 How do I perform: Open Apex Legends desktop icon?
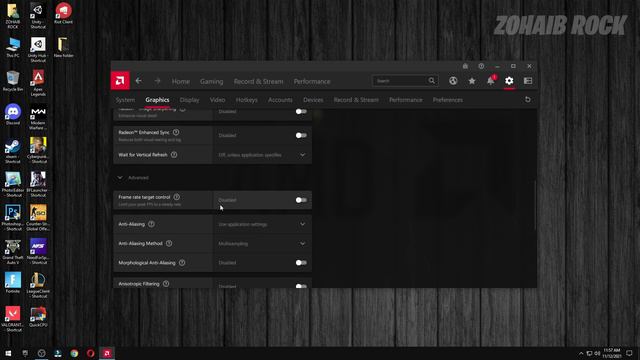(x=38, y=83)
